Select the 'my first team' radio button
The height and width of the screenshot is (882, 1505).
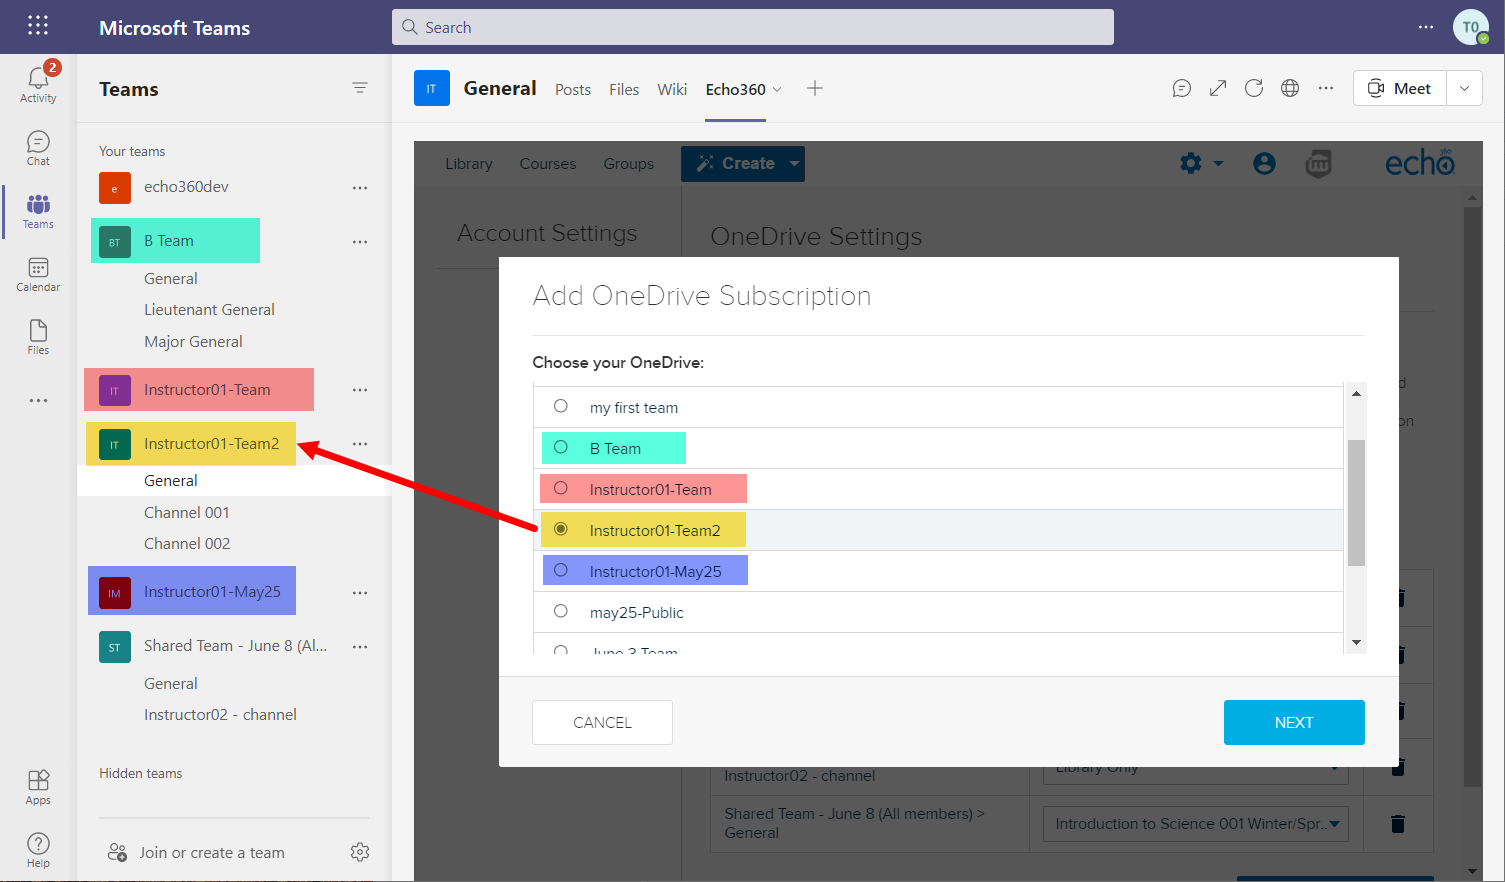point(561,406)
